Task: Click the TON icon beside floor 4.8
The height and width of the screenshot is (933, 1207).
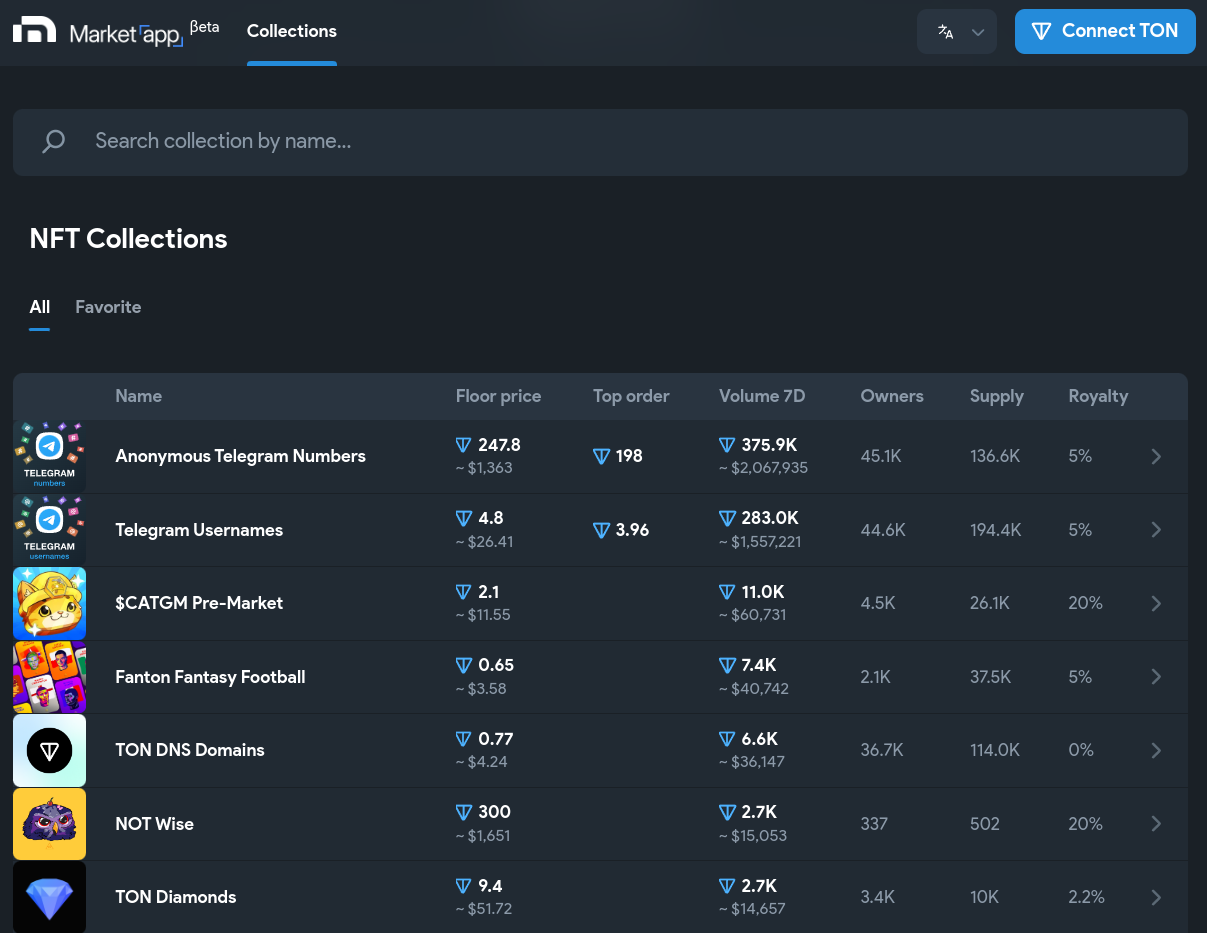Action: [x=463, y=518]
